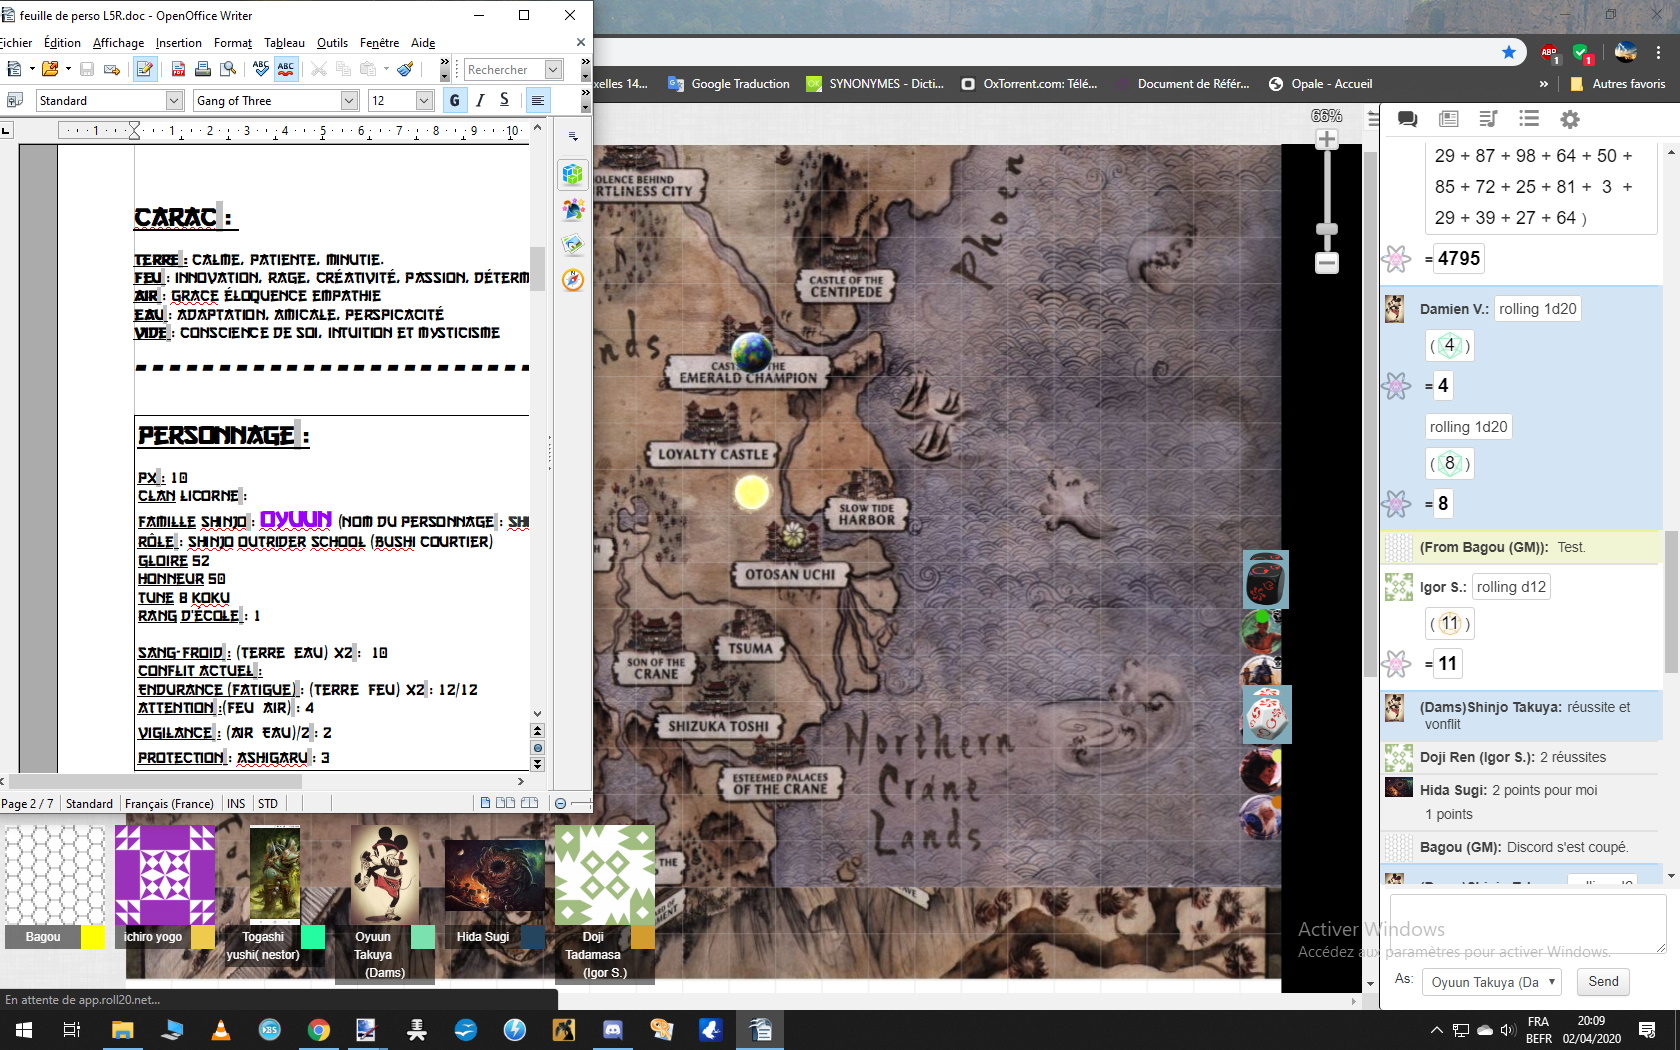
Task: Click the Send document by e-mail icon
Action: 112,69
